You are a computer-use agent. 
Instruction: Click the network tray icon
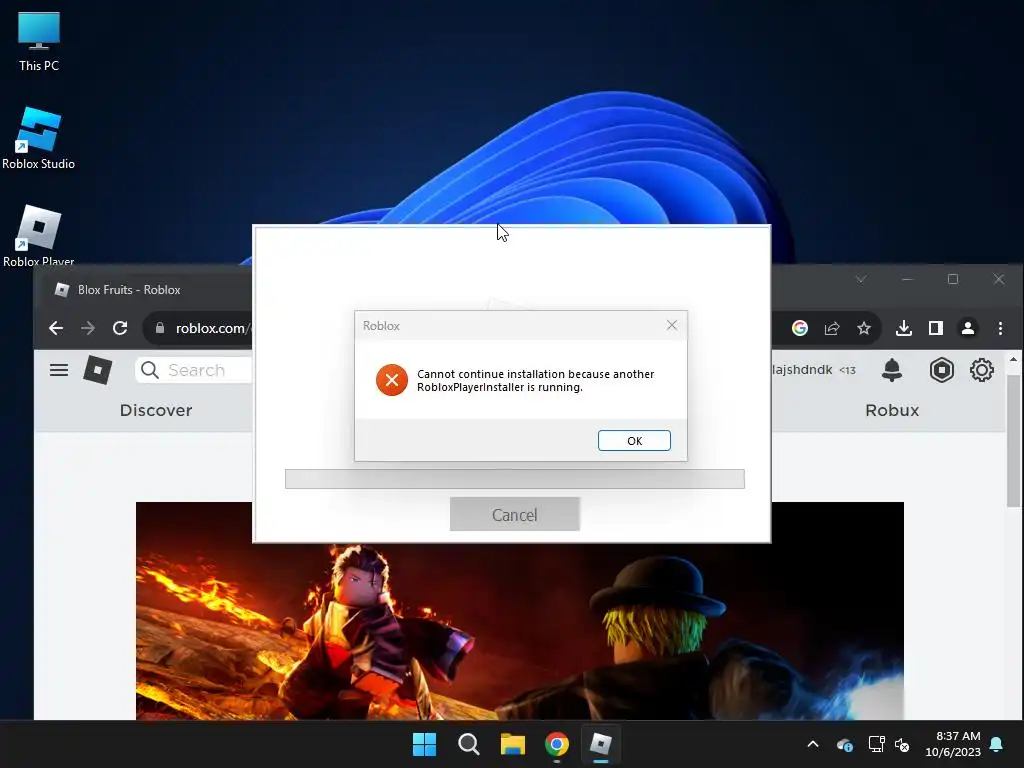coord(876,744)
